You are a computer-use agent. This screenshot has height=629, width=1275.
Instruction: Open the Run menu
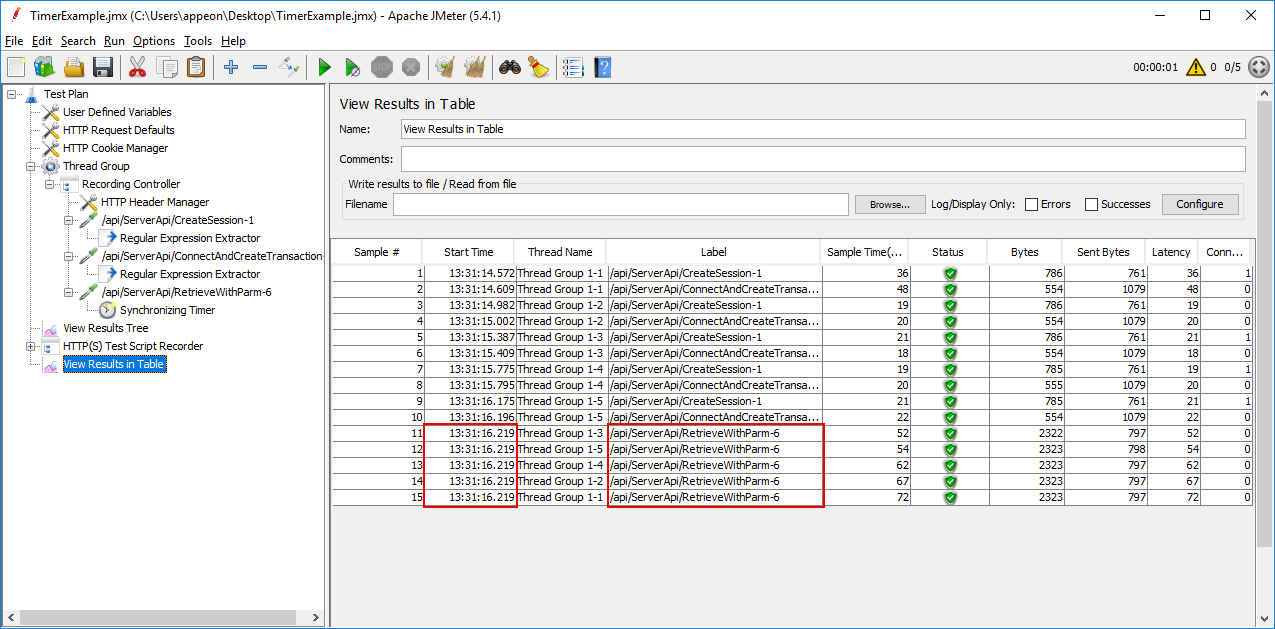coord(114,41)
